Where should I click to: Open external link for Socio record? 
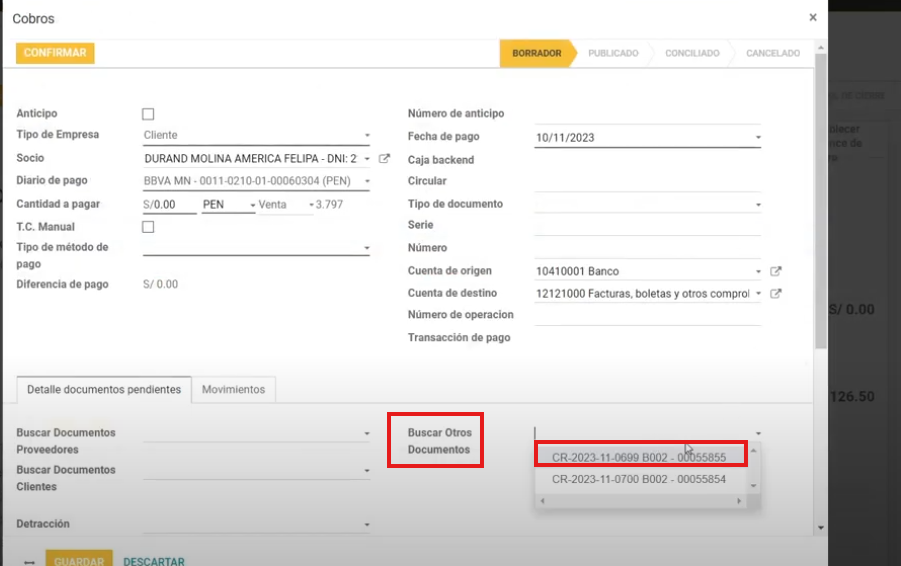384,158
